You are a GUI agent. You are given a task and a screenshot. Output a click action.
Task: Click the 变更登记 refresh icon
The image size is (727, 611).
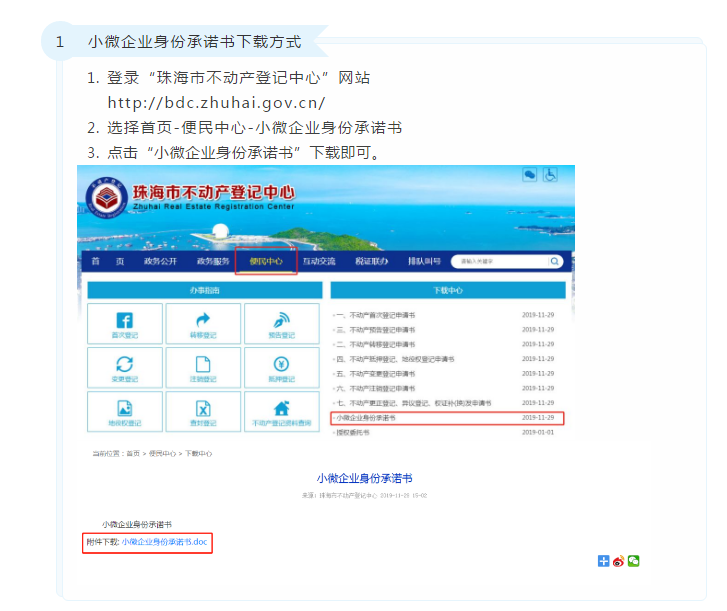point(126,367)
